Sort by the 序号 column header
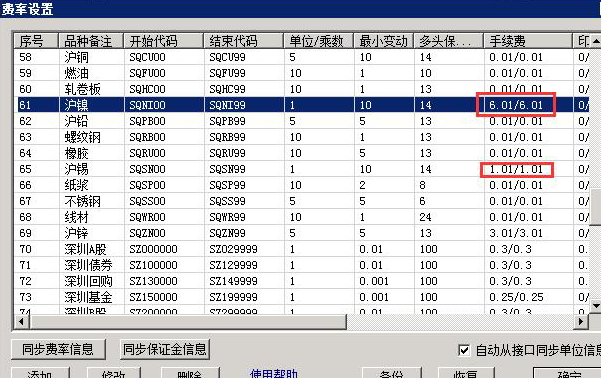Screen dimensions: 601x378 pyautogui.click(x=36, y=41)
